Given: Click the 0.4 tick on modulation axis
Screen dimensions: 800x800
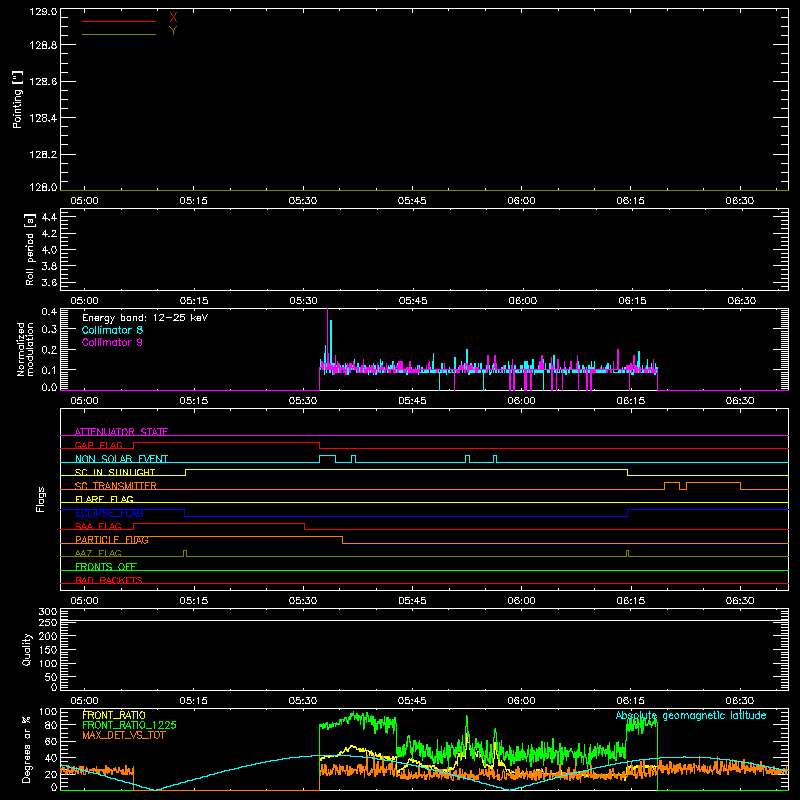Looking at the screenshot, I should click(49, 312).
